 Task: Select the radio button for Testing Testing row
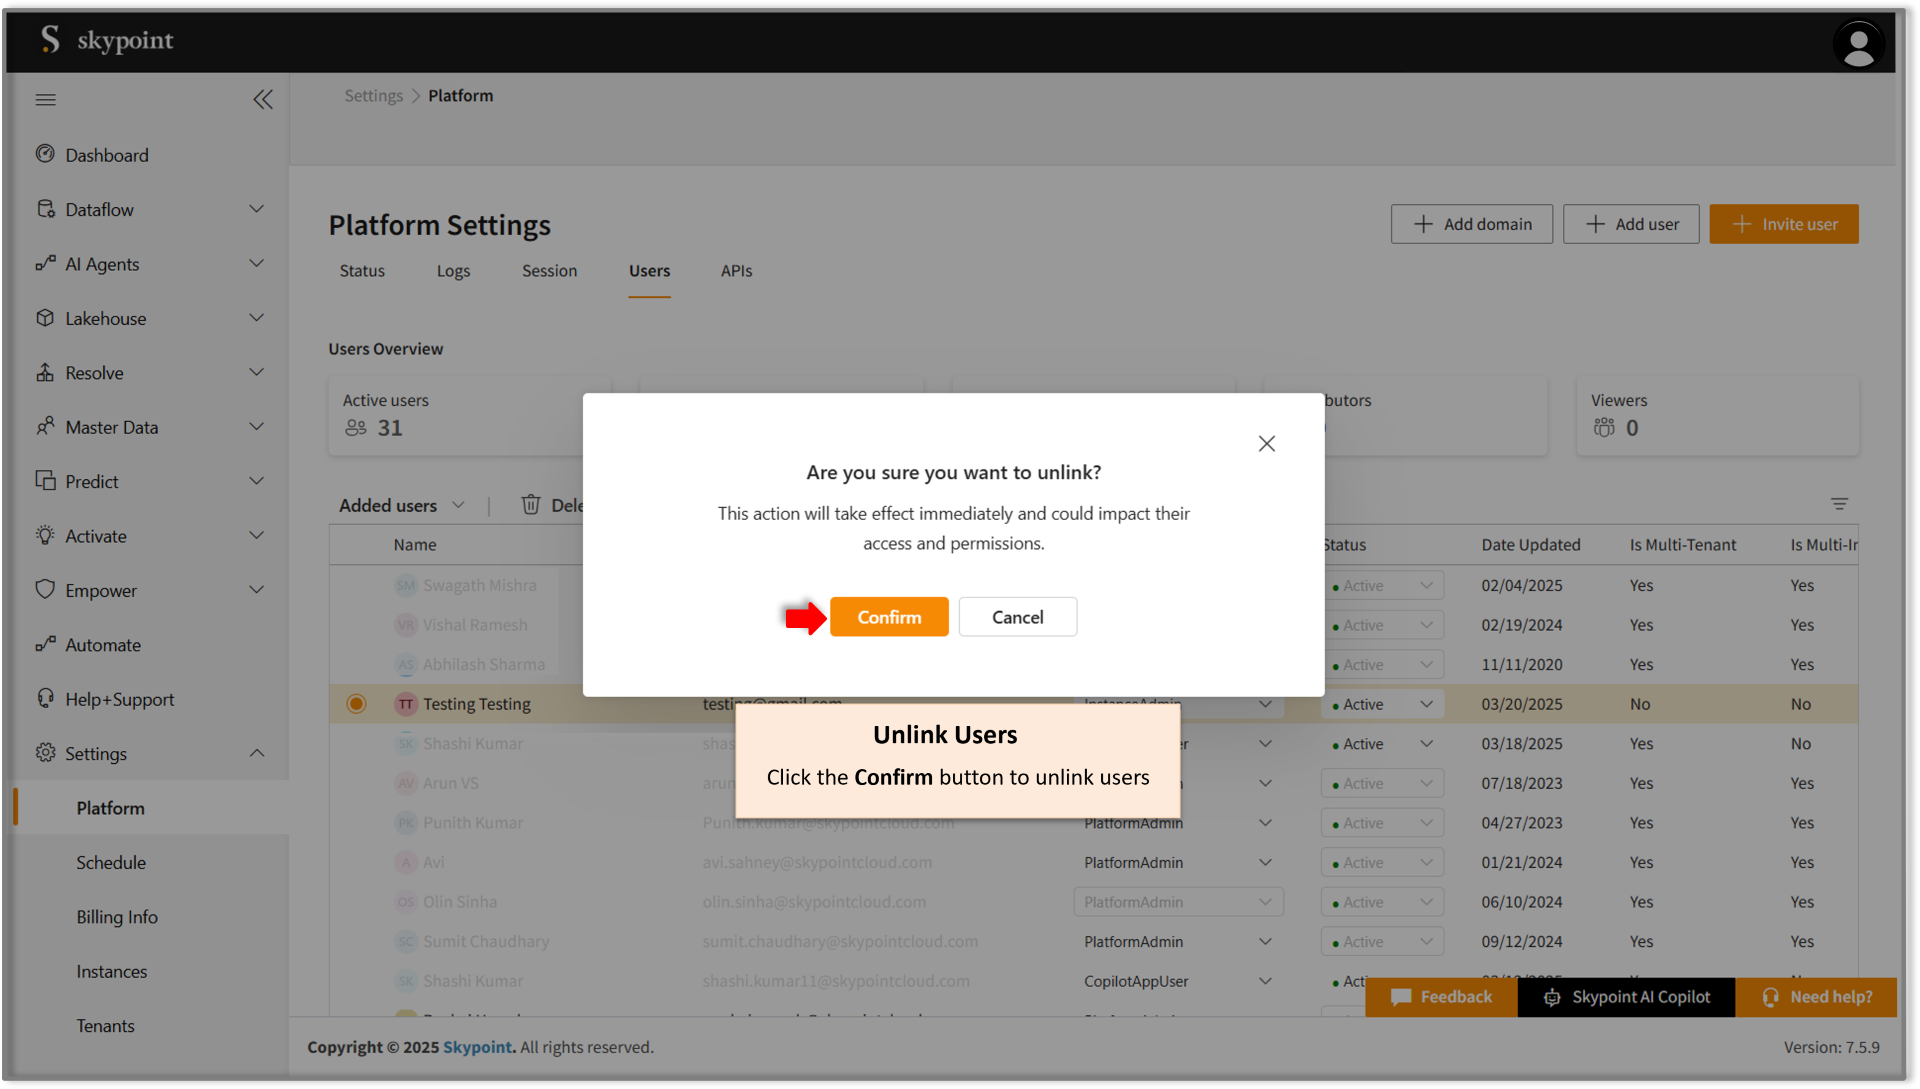click(356, 703)
